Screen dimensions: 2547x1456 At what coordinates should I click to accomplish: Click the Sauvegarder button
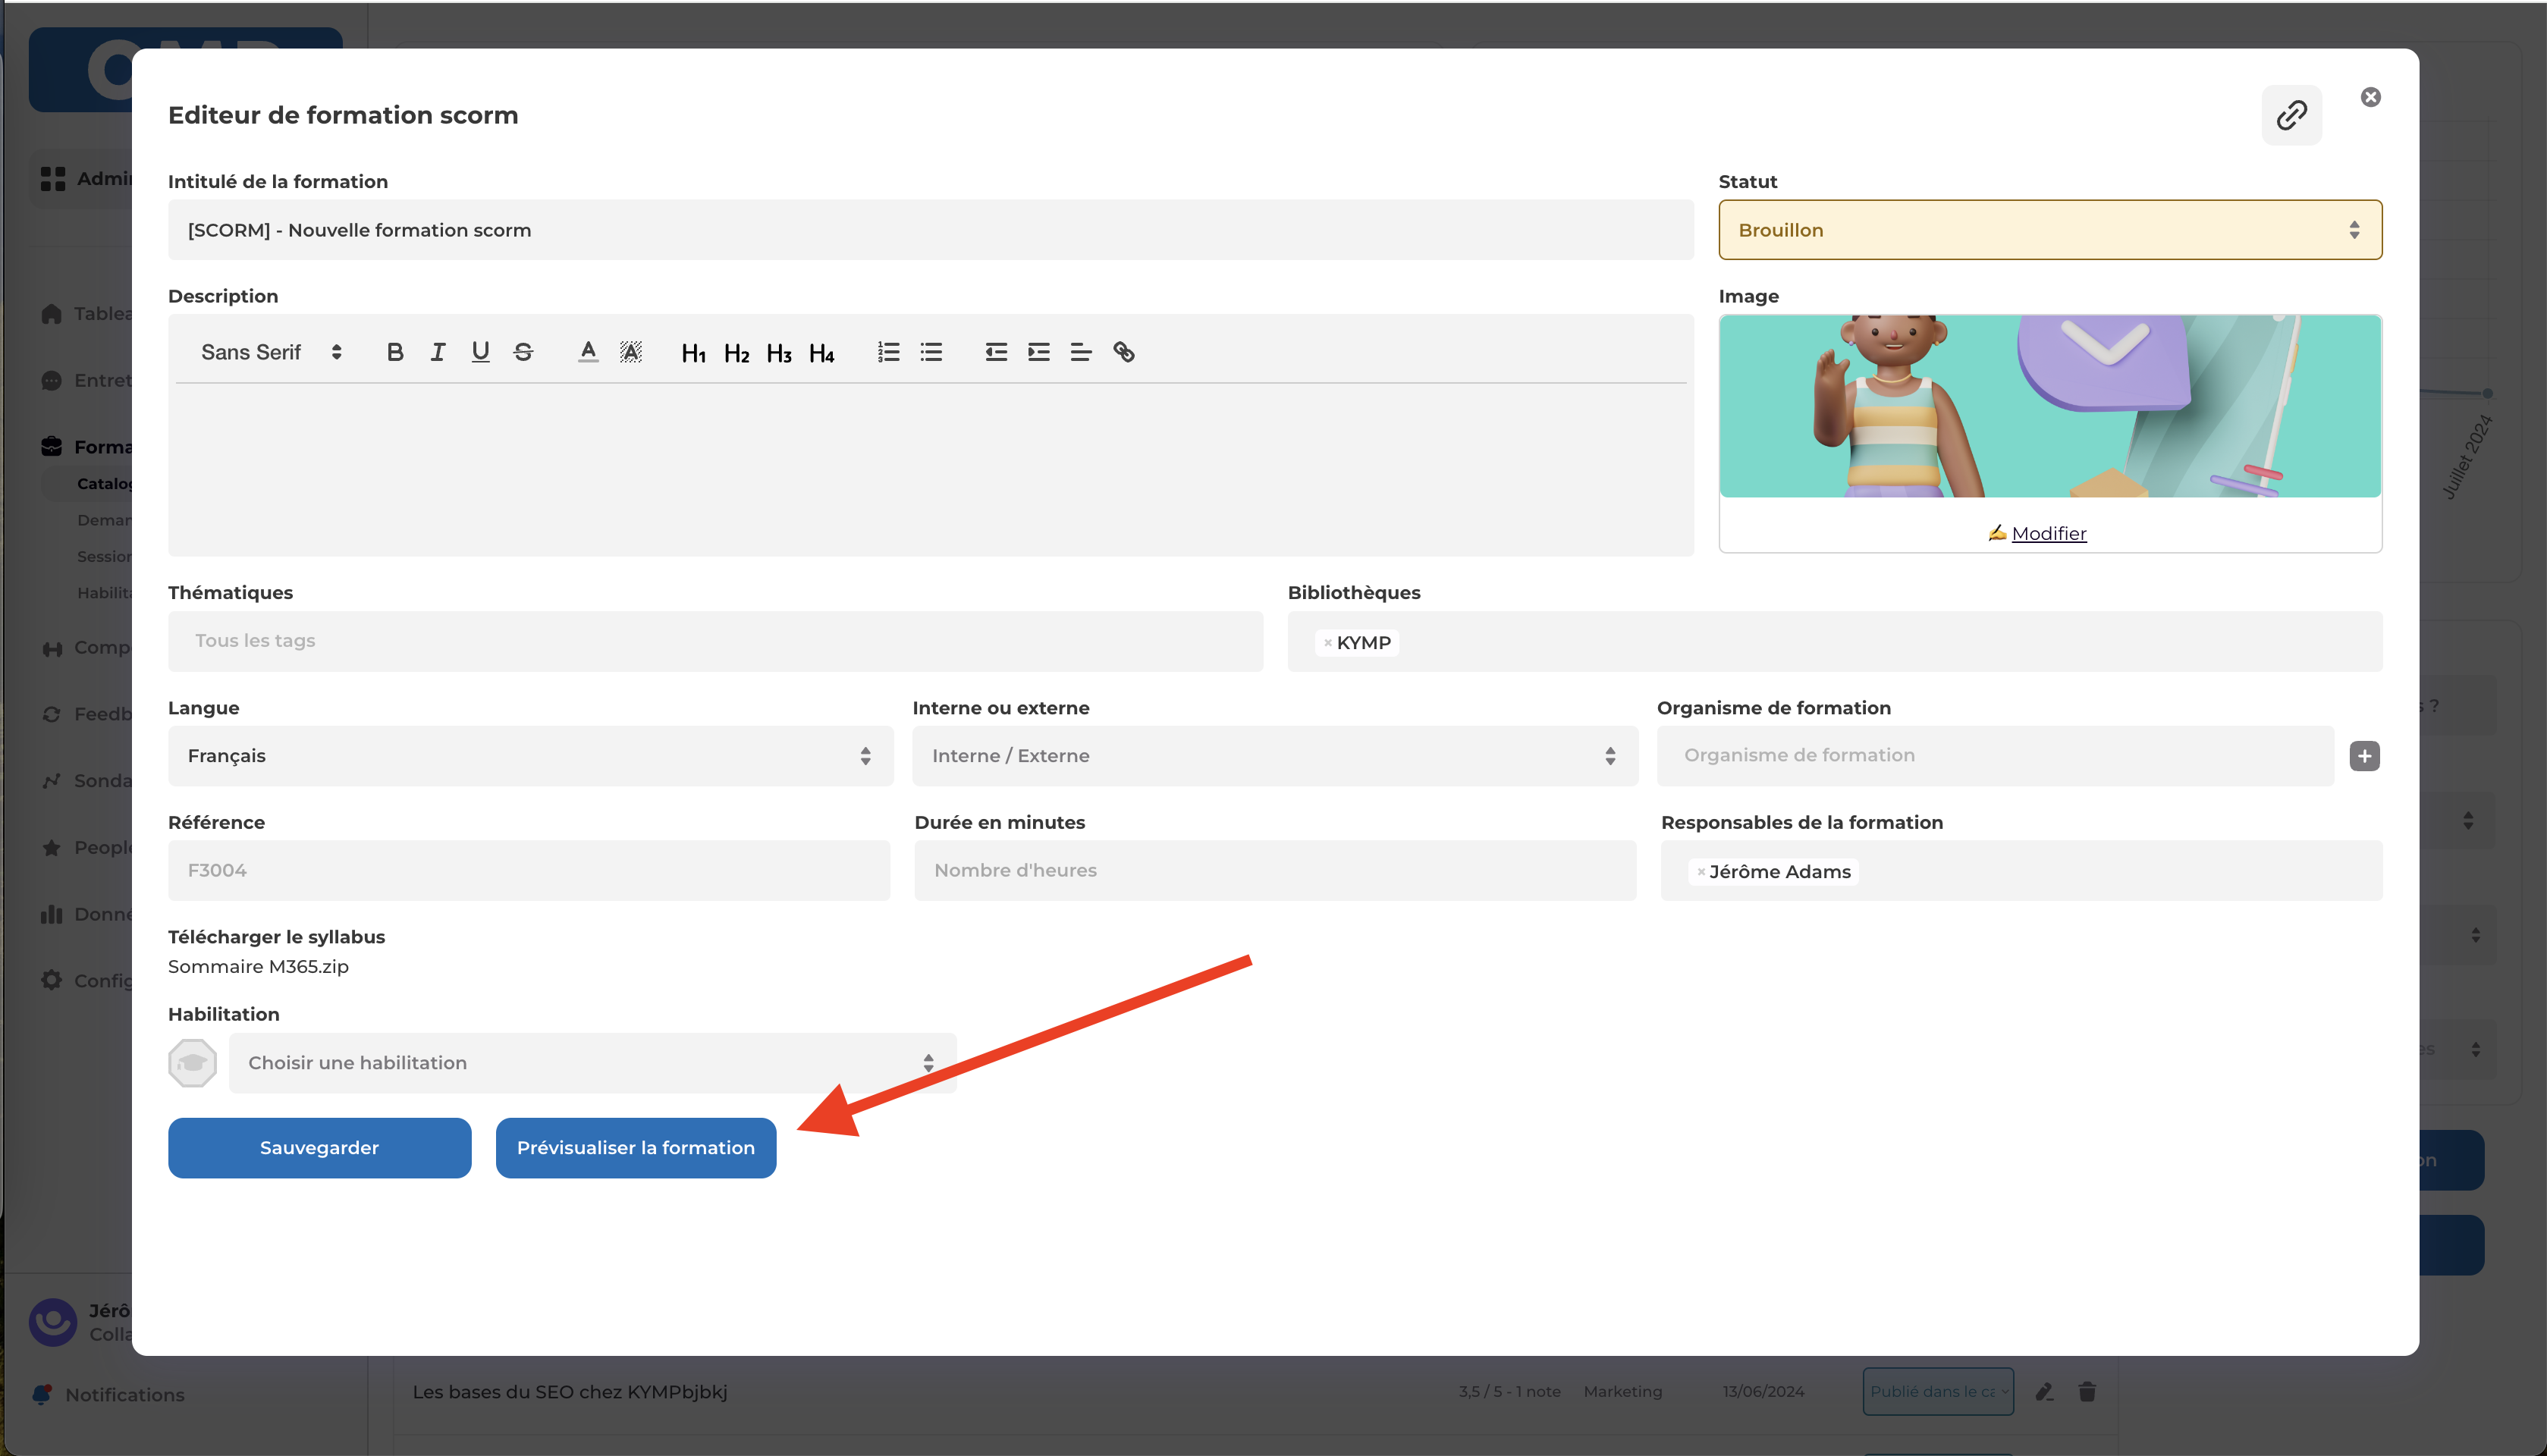pos(319,1148)
